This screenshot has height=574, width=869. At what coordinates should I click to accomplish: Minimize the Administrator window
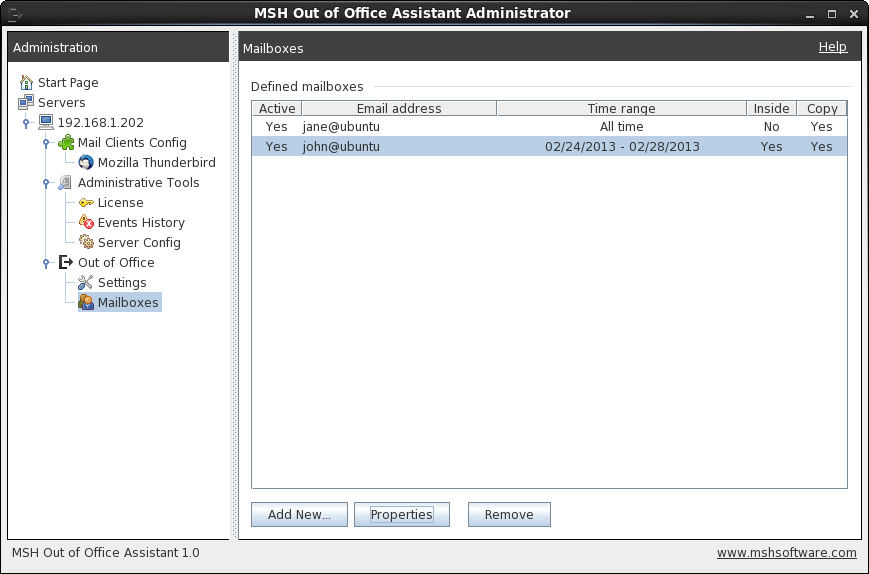(x=810, y=14)
